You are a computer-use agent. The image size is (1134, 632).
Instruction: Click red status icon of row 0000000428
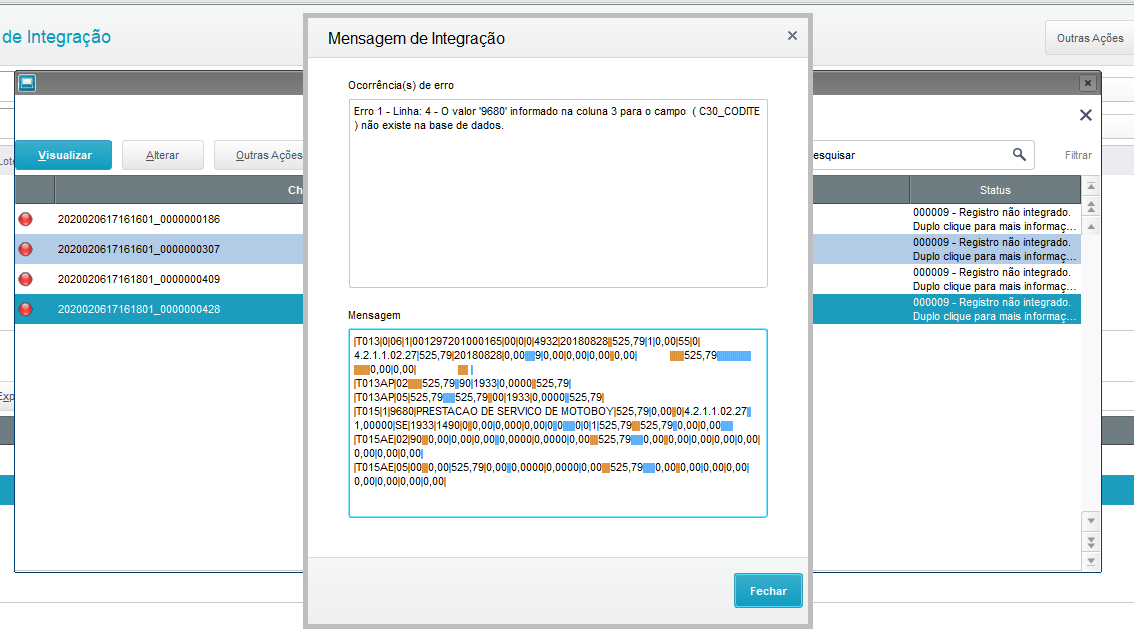(x=25, y=309)
